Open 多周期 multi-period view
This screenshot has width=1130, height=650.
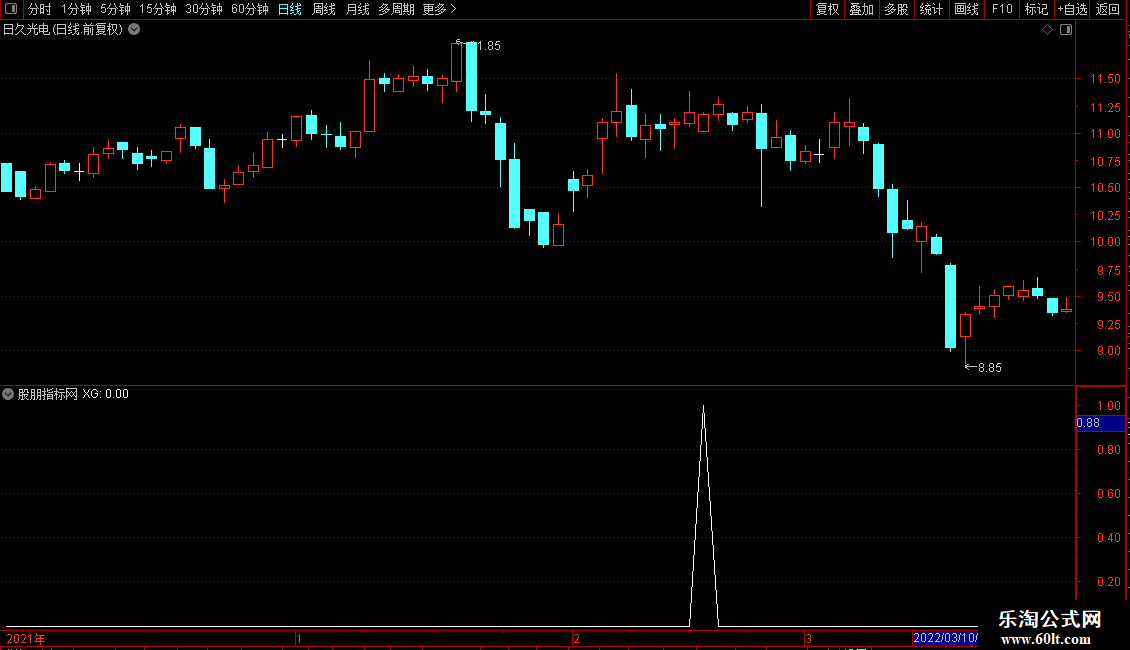(x=396, y=9)
